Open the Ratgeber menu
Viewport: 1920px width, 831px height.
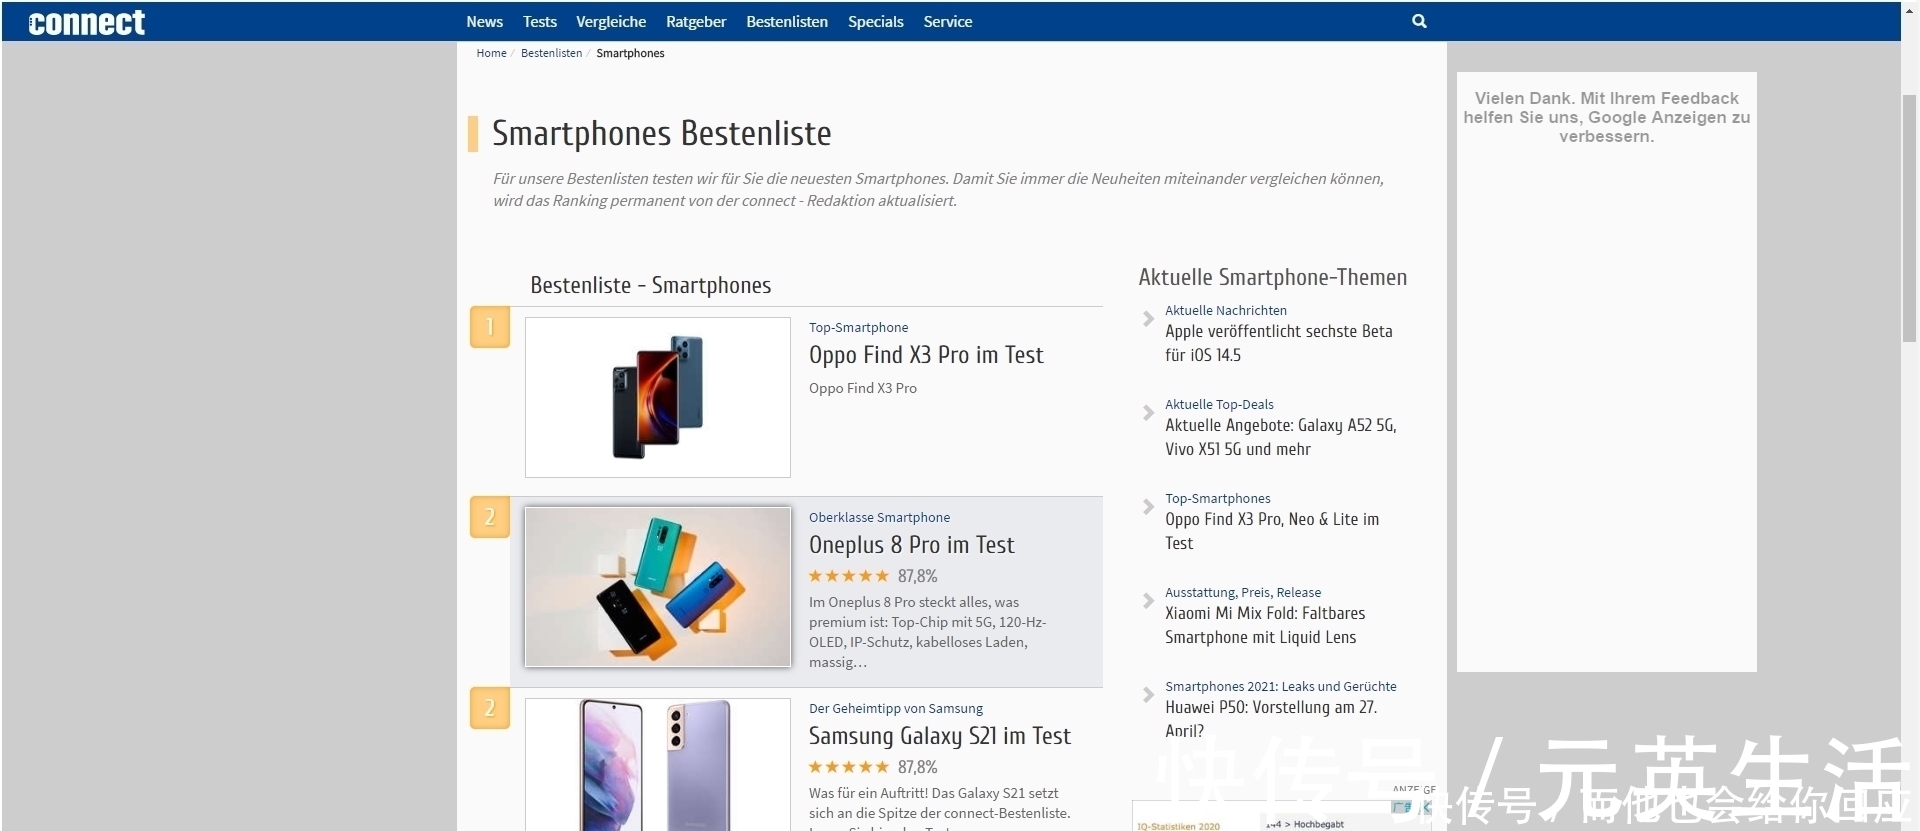coord(696,21)
